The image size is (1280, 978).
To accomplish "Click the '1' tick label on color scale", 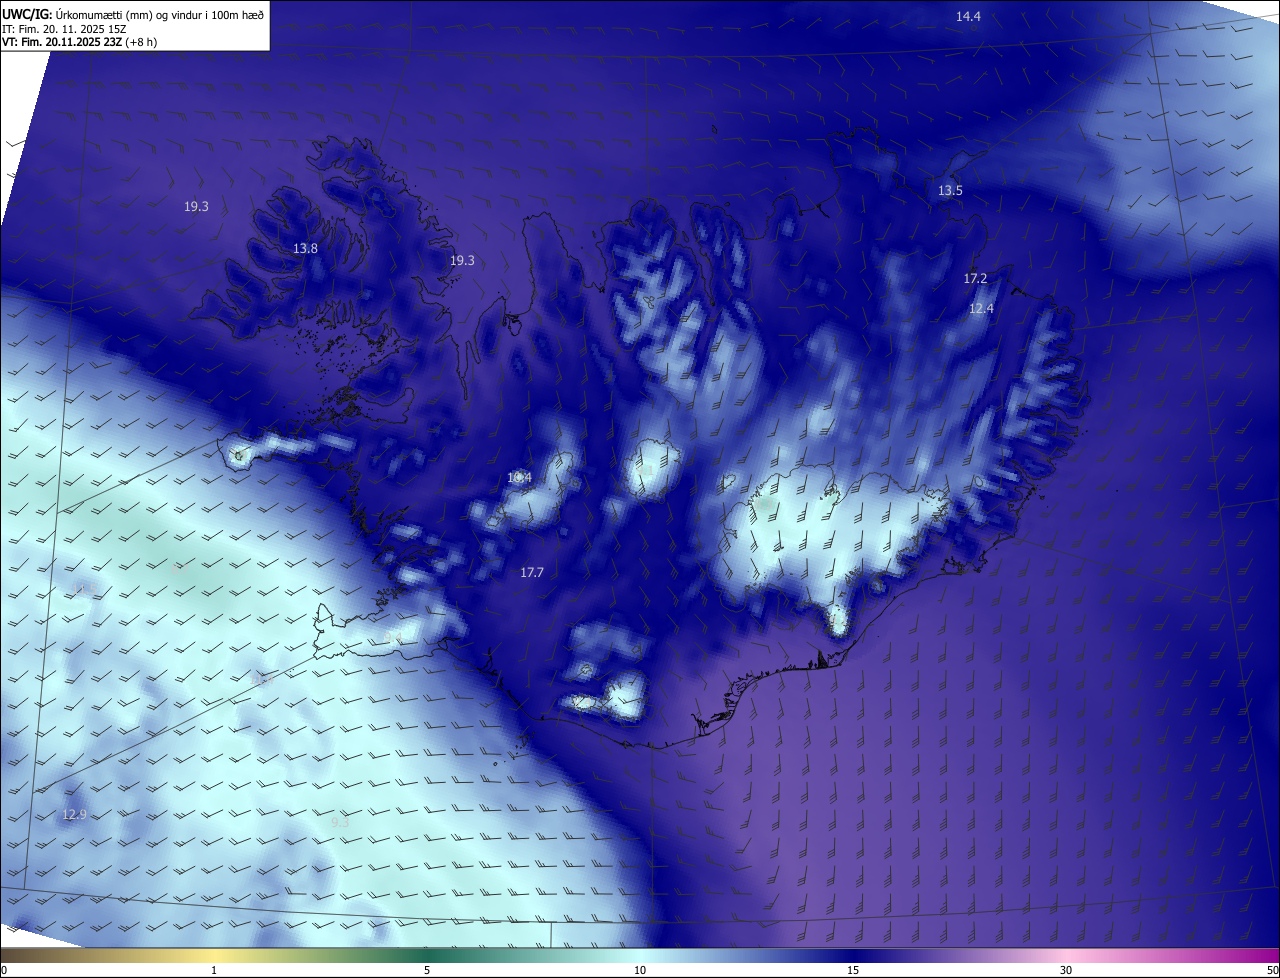I will pos(214,970).
